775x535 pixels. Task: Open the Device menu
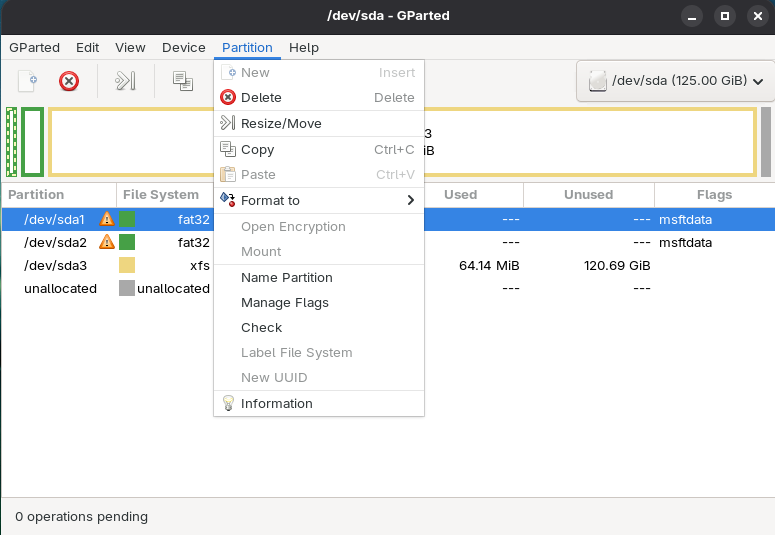pos(183,47)
